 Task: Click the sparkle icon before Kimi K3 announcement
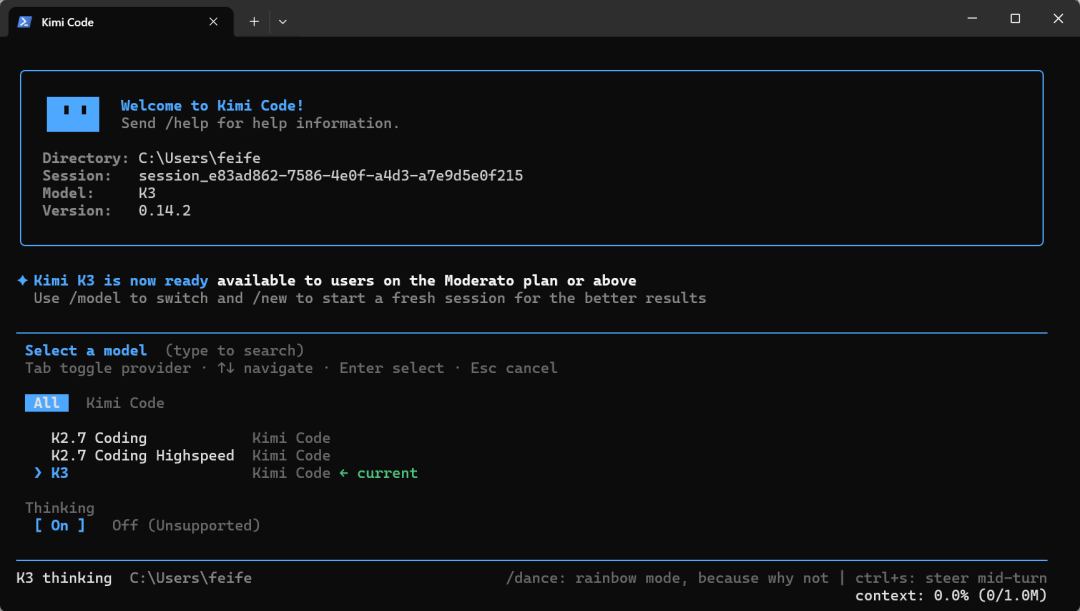click(x=23, y=280)
